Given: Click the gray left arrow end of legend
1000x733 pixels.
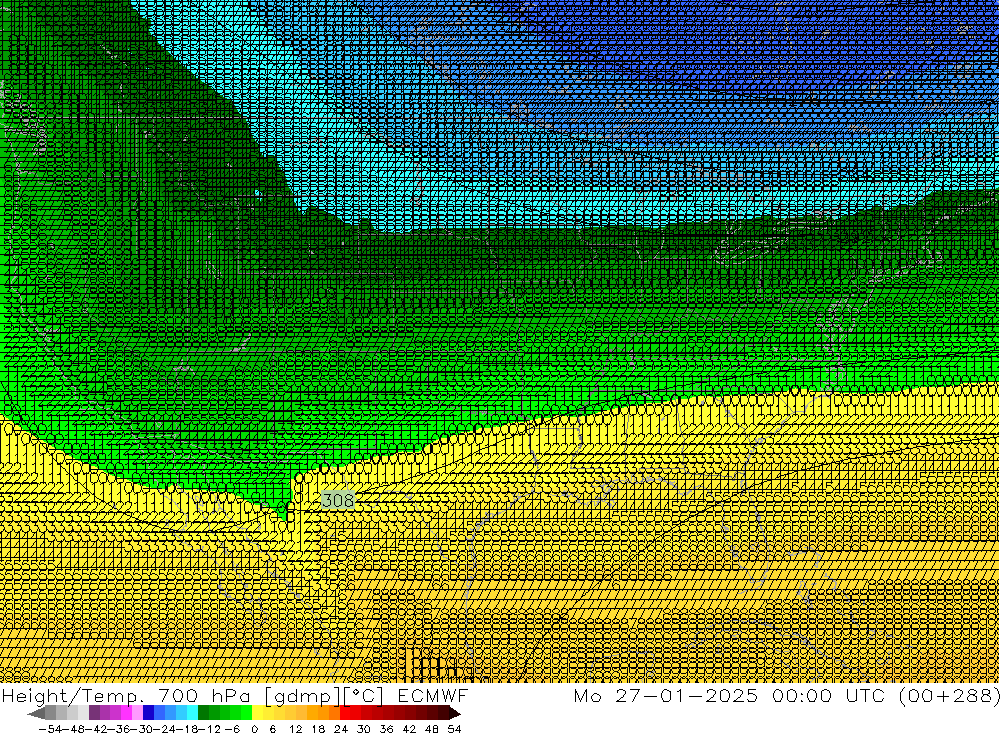Looking at the screenshot, I should pos(36,713).
